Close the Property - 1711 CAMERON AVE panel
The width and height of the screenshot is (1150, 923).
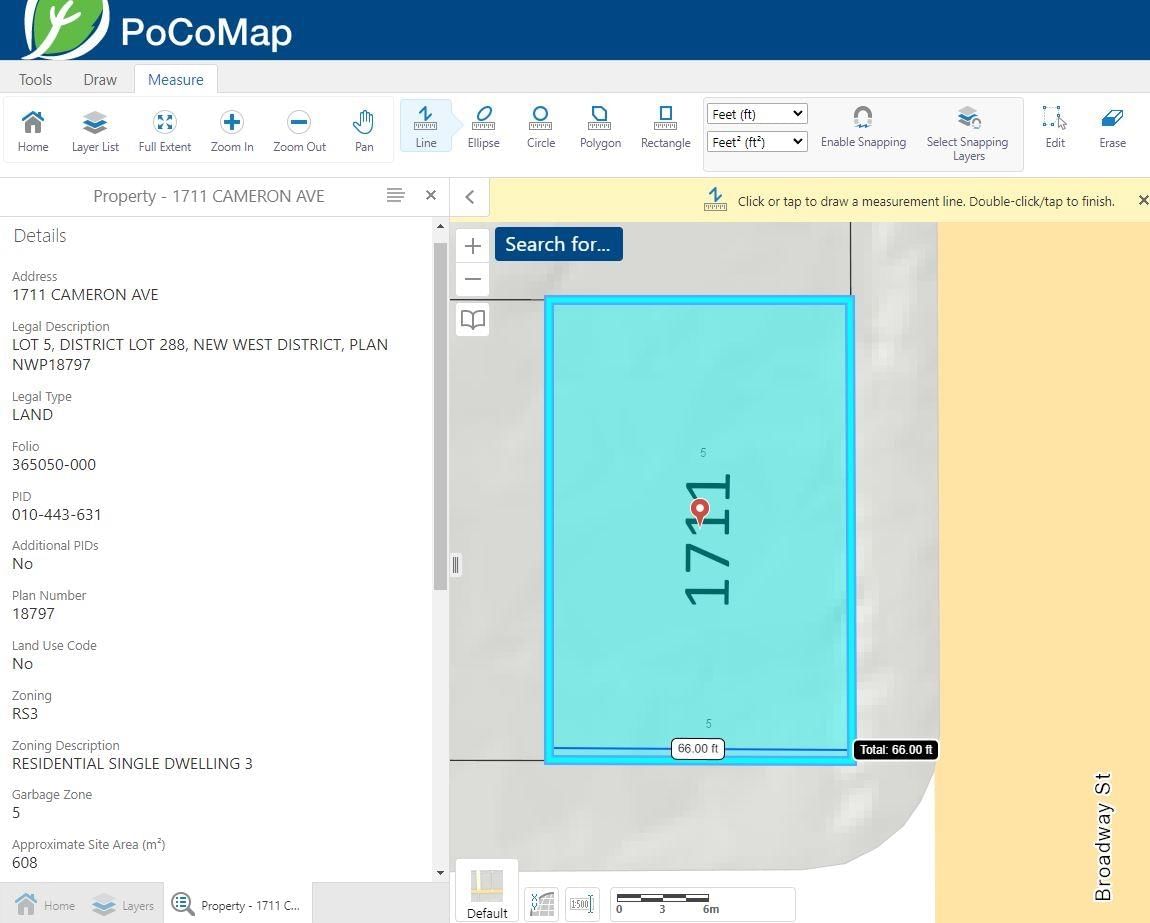431,195
